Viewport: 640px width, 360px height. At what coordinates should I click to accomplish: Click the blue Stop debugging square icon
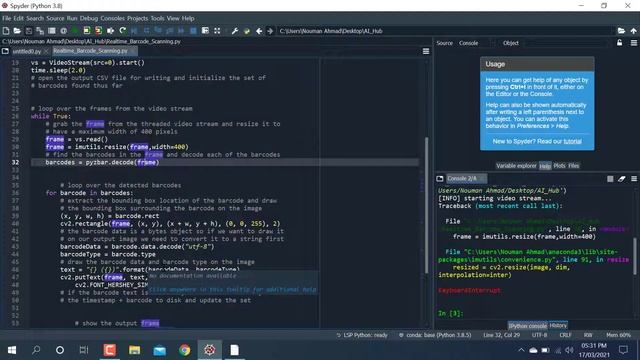click(193, 31)
